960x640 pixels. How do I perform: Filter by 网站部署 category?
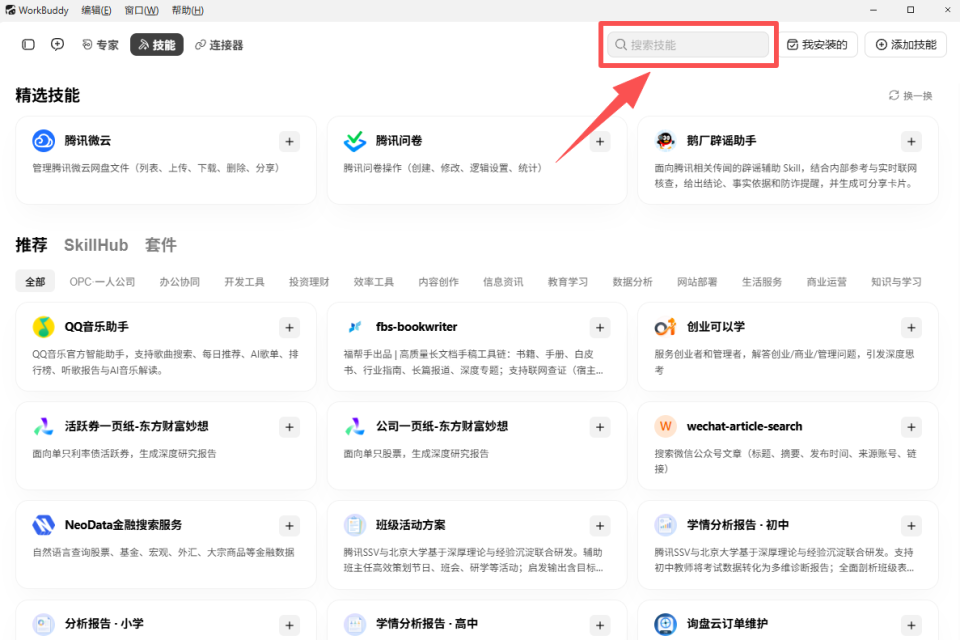coord(697,282)
